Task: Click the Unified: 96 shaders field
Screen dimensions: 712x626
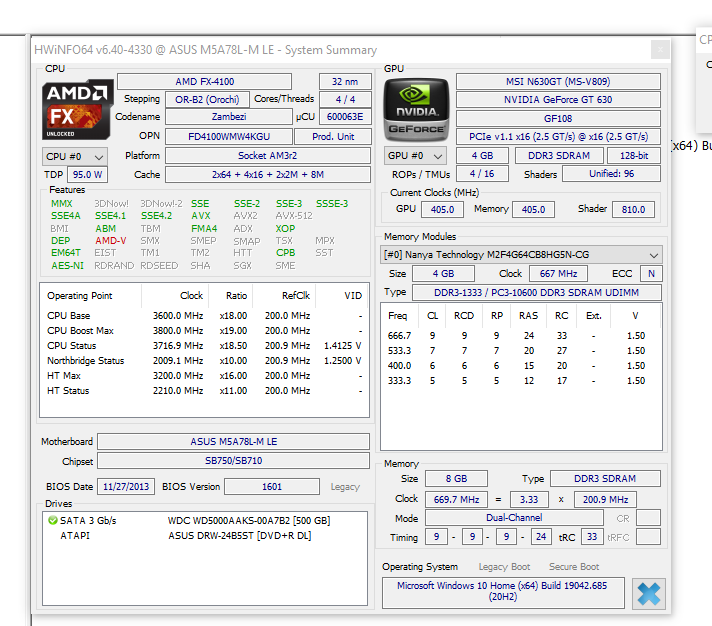Action: click(611, 174)
